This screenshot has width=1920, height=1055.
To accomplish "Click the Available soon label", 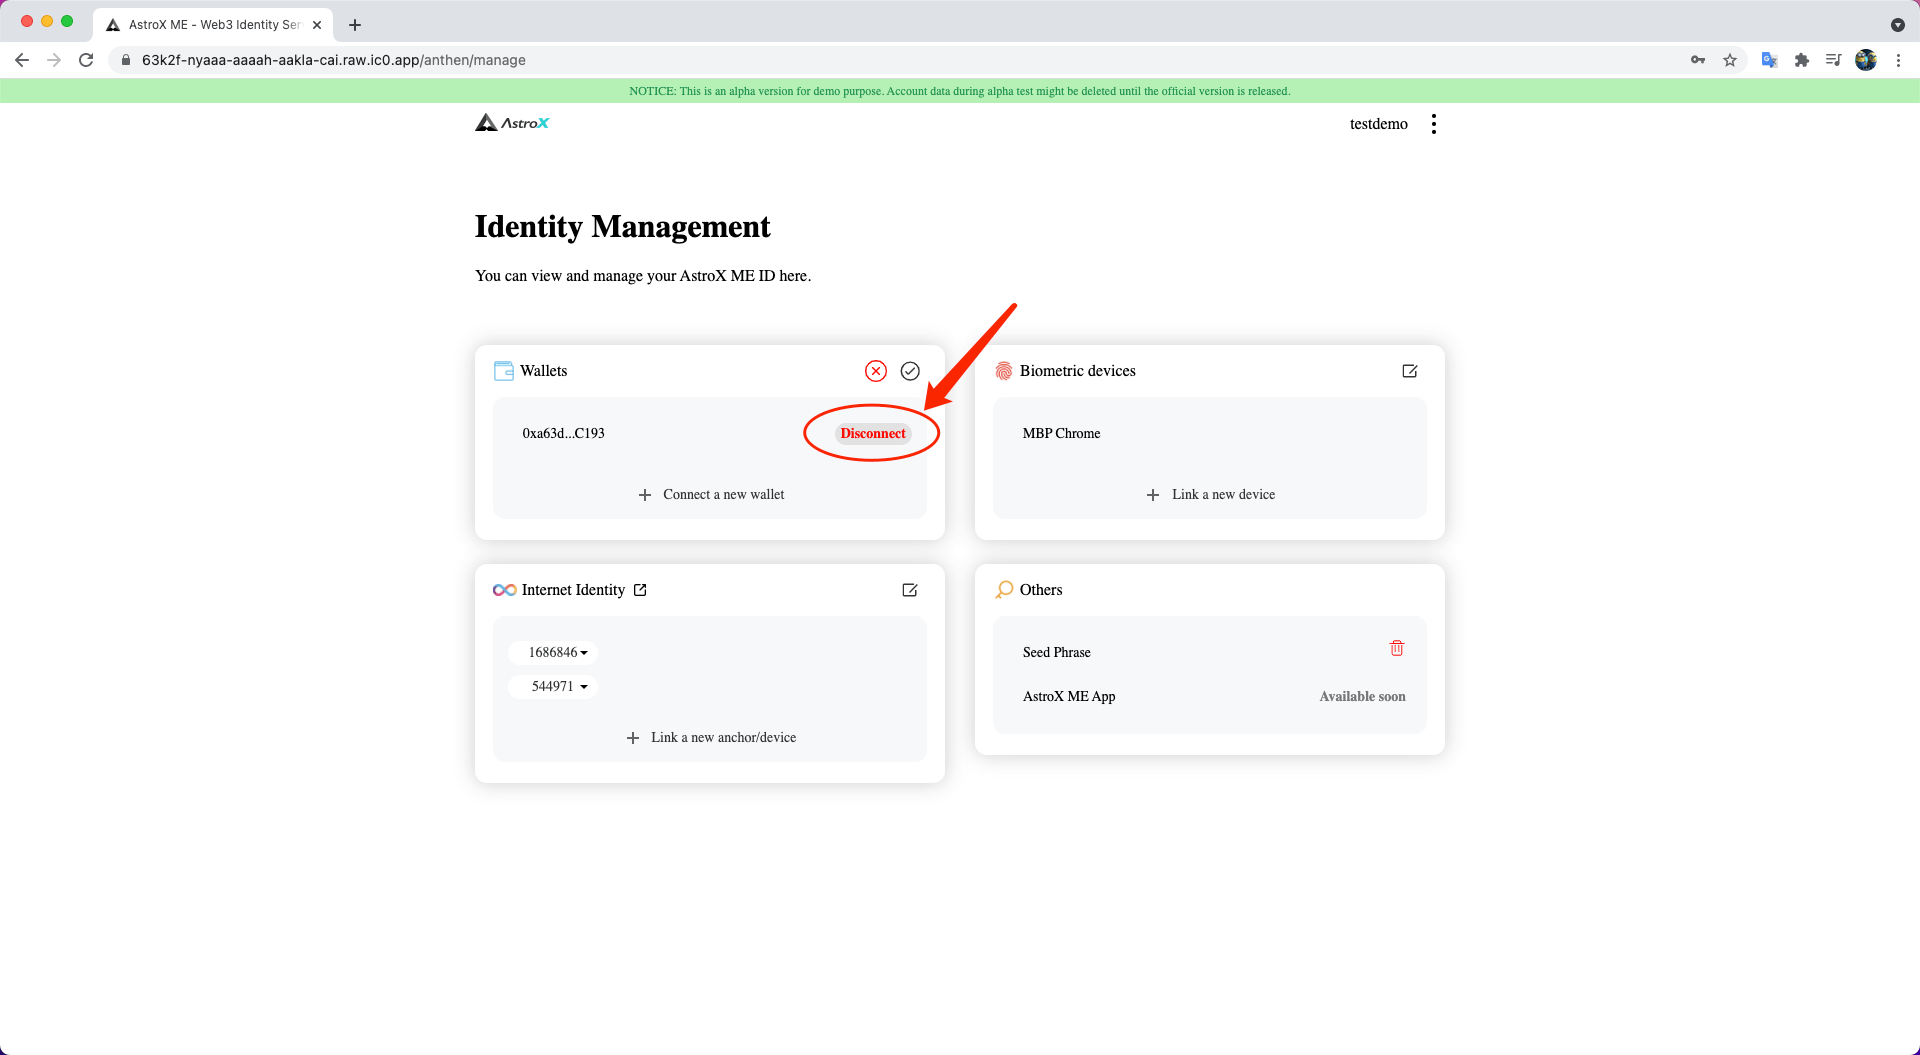I will pyautogui.click(x=1362, y=696).
